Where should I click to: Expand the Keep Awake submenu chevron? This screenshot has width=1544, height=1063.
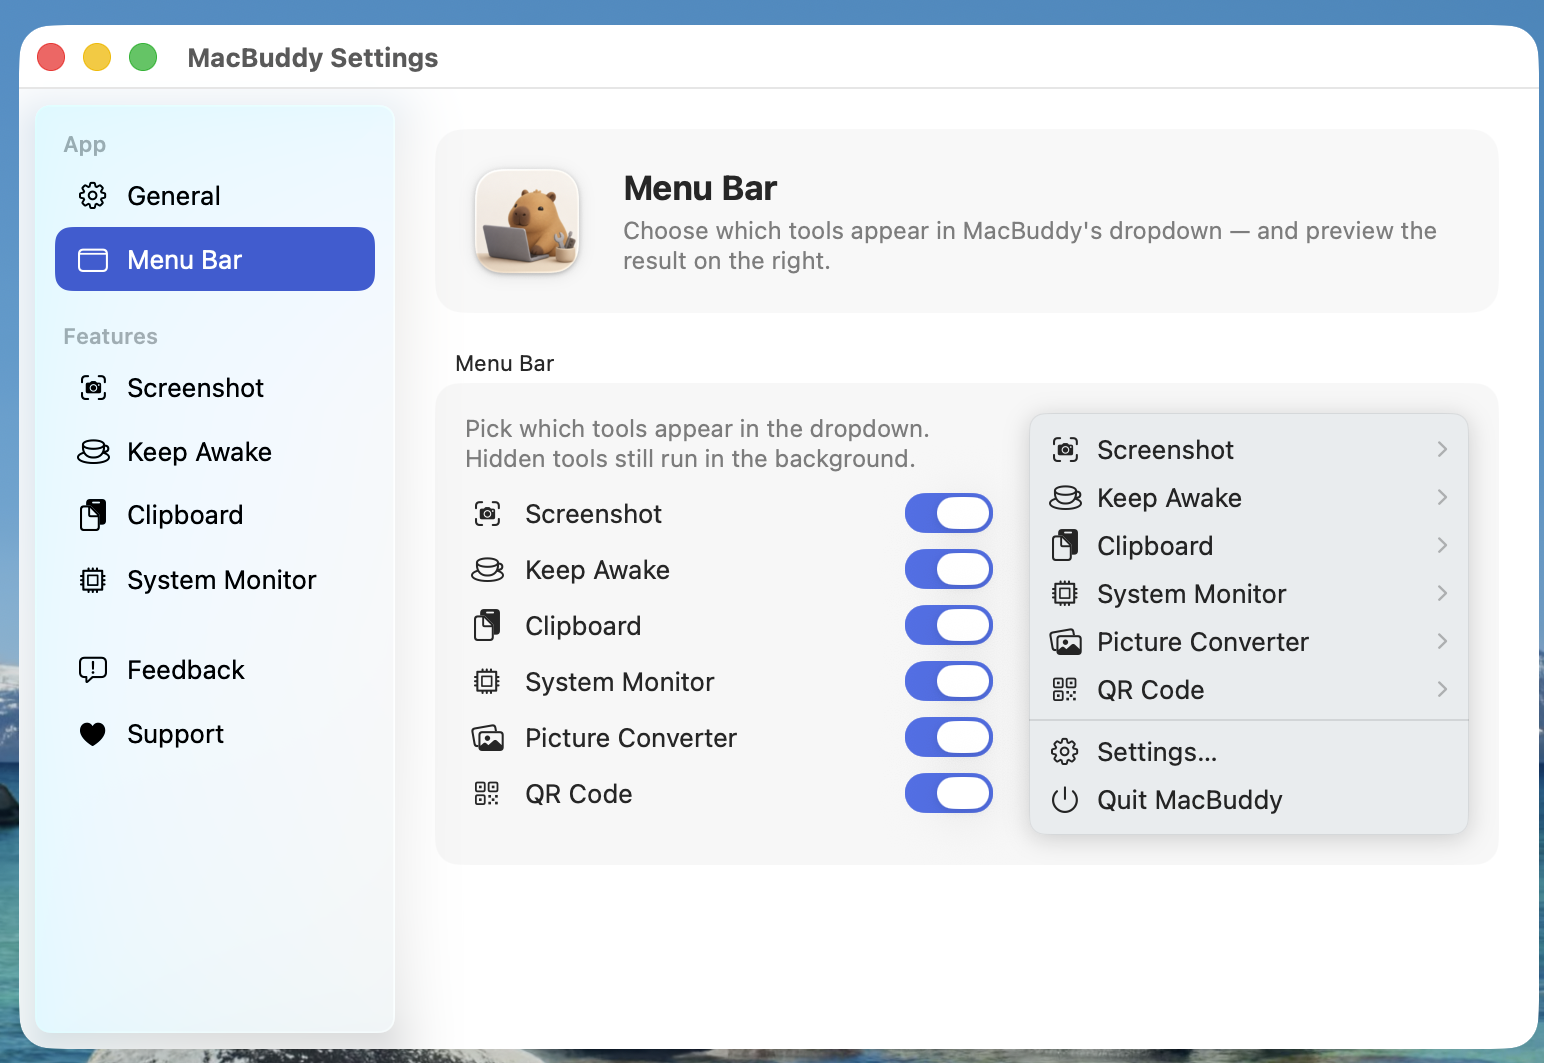click(x=1442, y=498)
